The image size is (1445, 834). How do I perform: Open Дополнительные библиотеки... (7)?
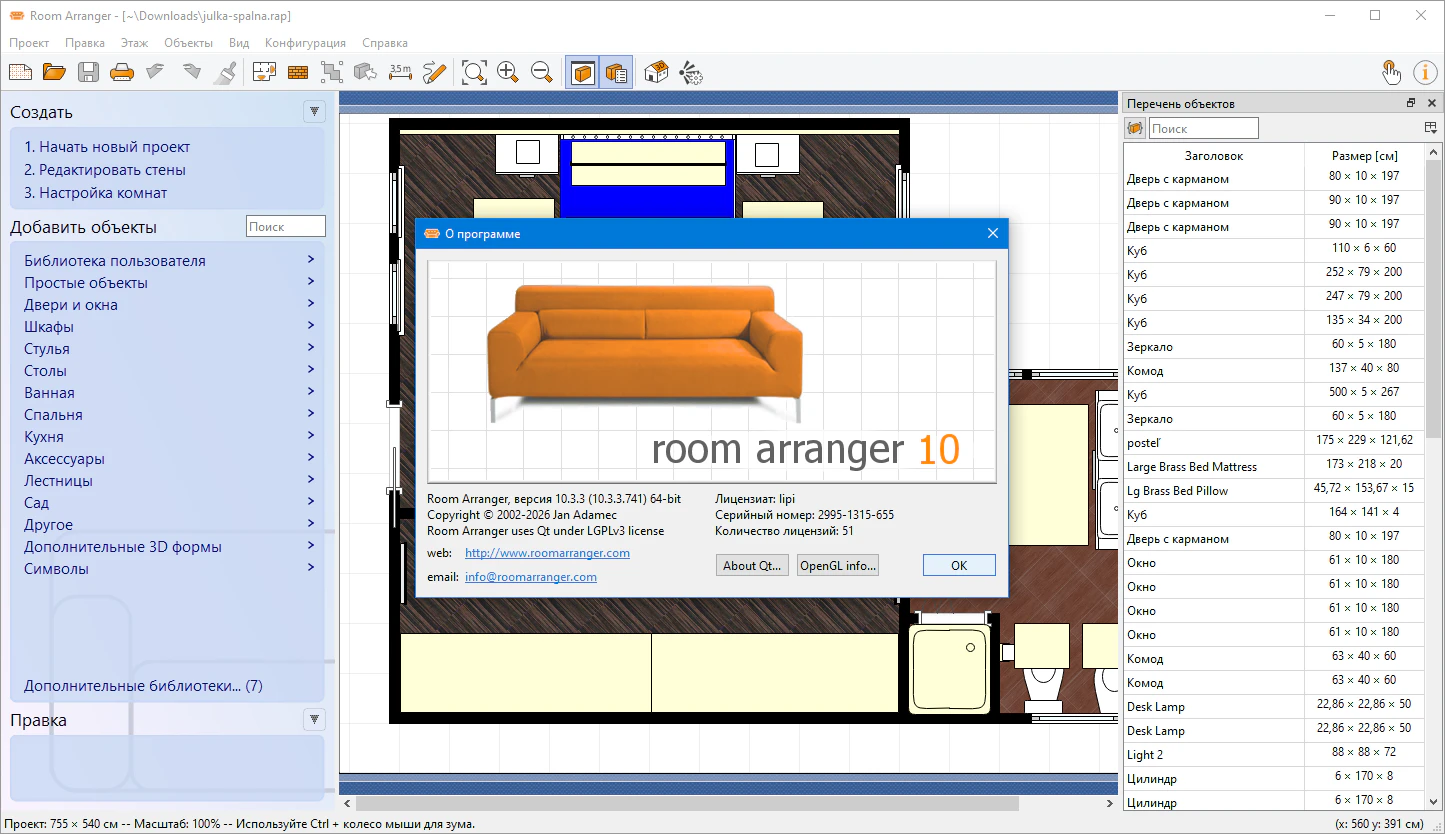[x=143, y=686]
